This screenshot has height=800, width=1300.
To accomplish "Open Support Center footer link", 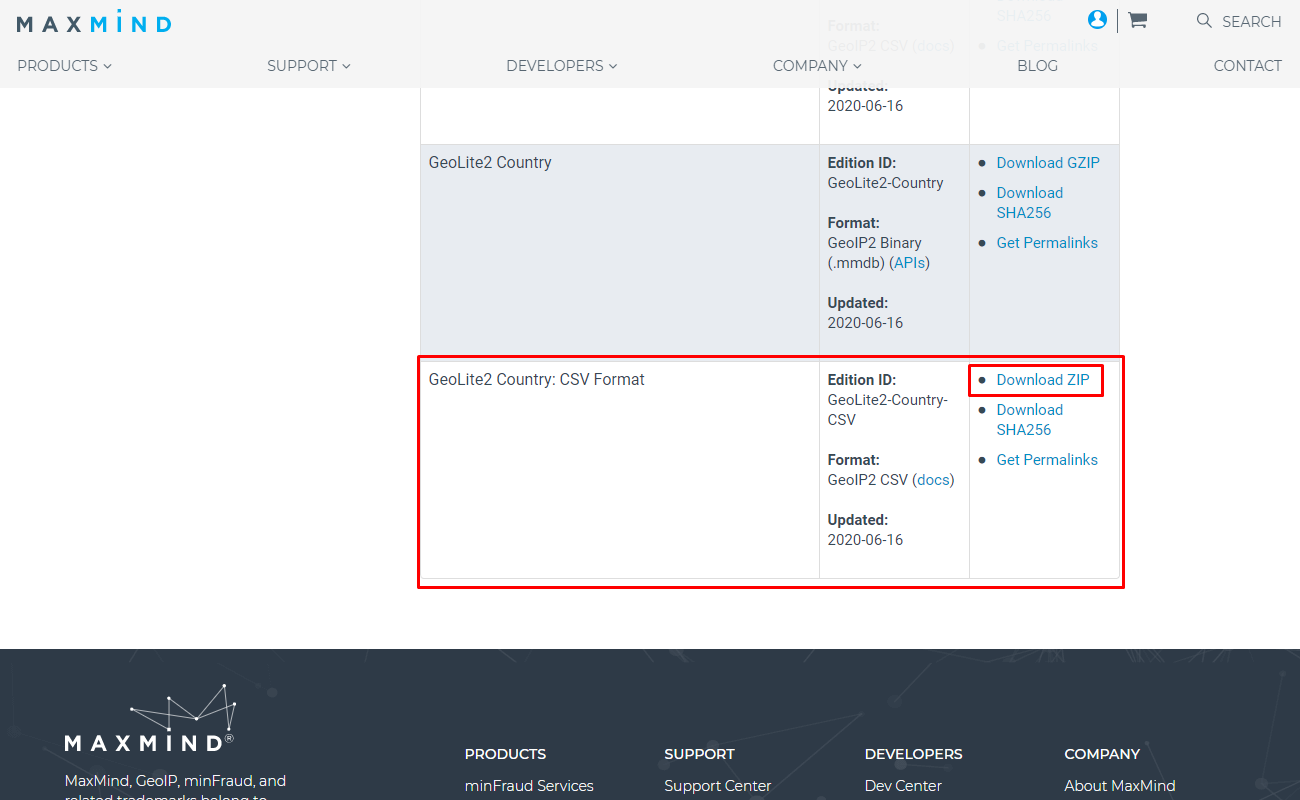I will [x=718, y=786].
